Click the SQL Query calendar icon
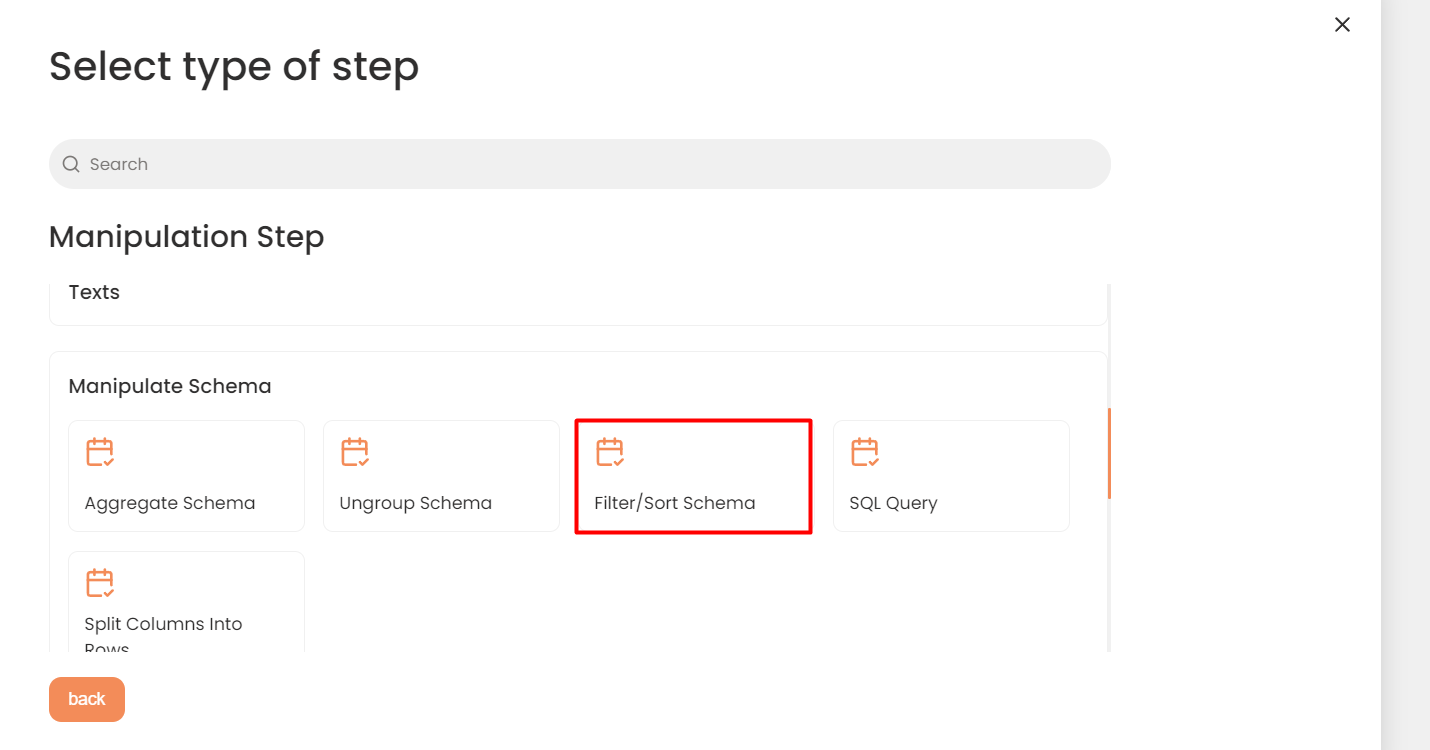This screenshot has height=750, width=1430. pos(865,453)
